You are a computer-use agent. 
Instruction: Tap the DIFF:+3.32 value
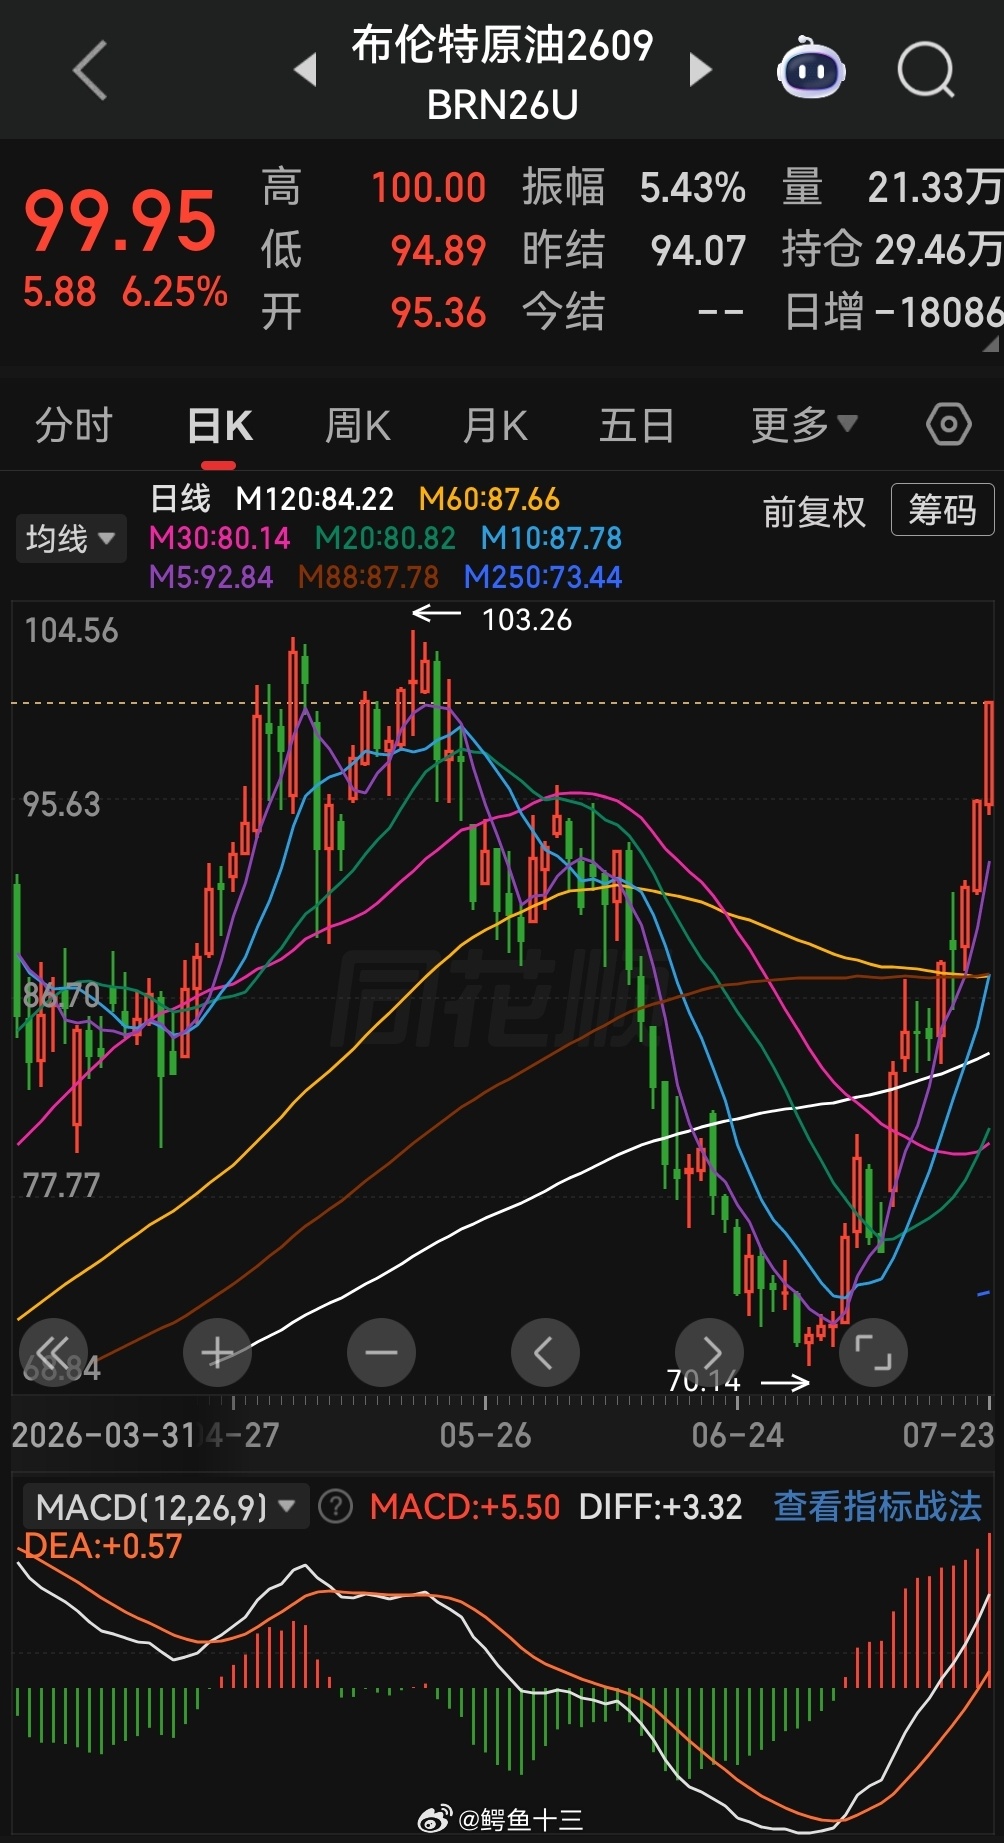[660, 1506]
